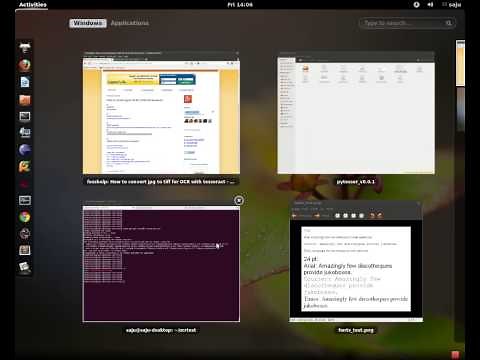Open the clock menu in top bar
The height and width of the screenshot is (360, 480).
[240, 5]
